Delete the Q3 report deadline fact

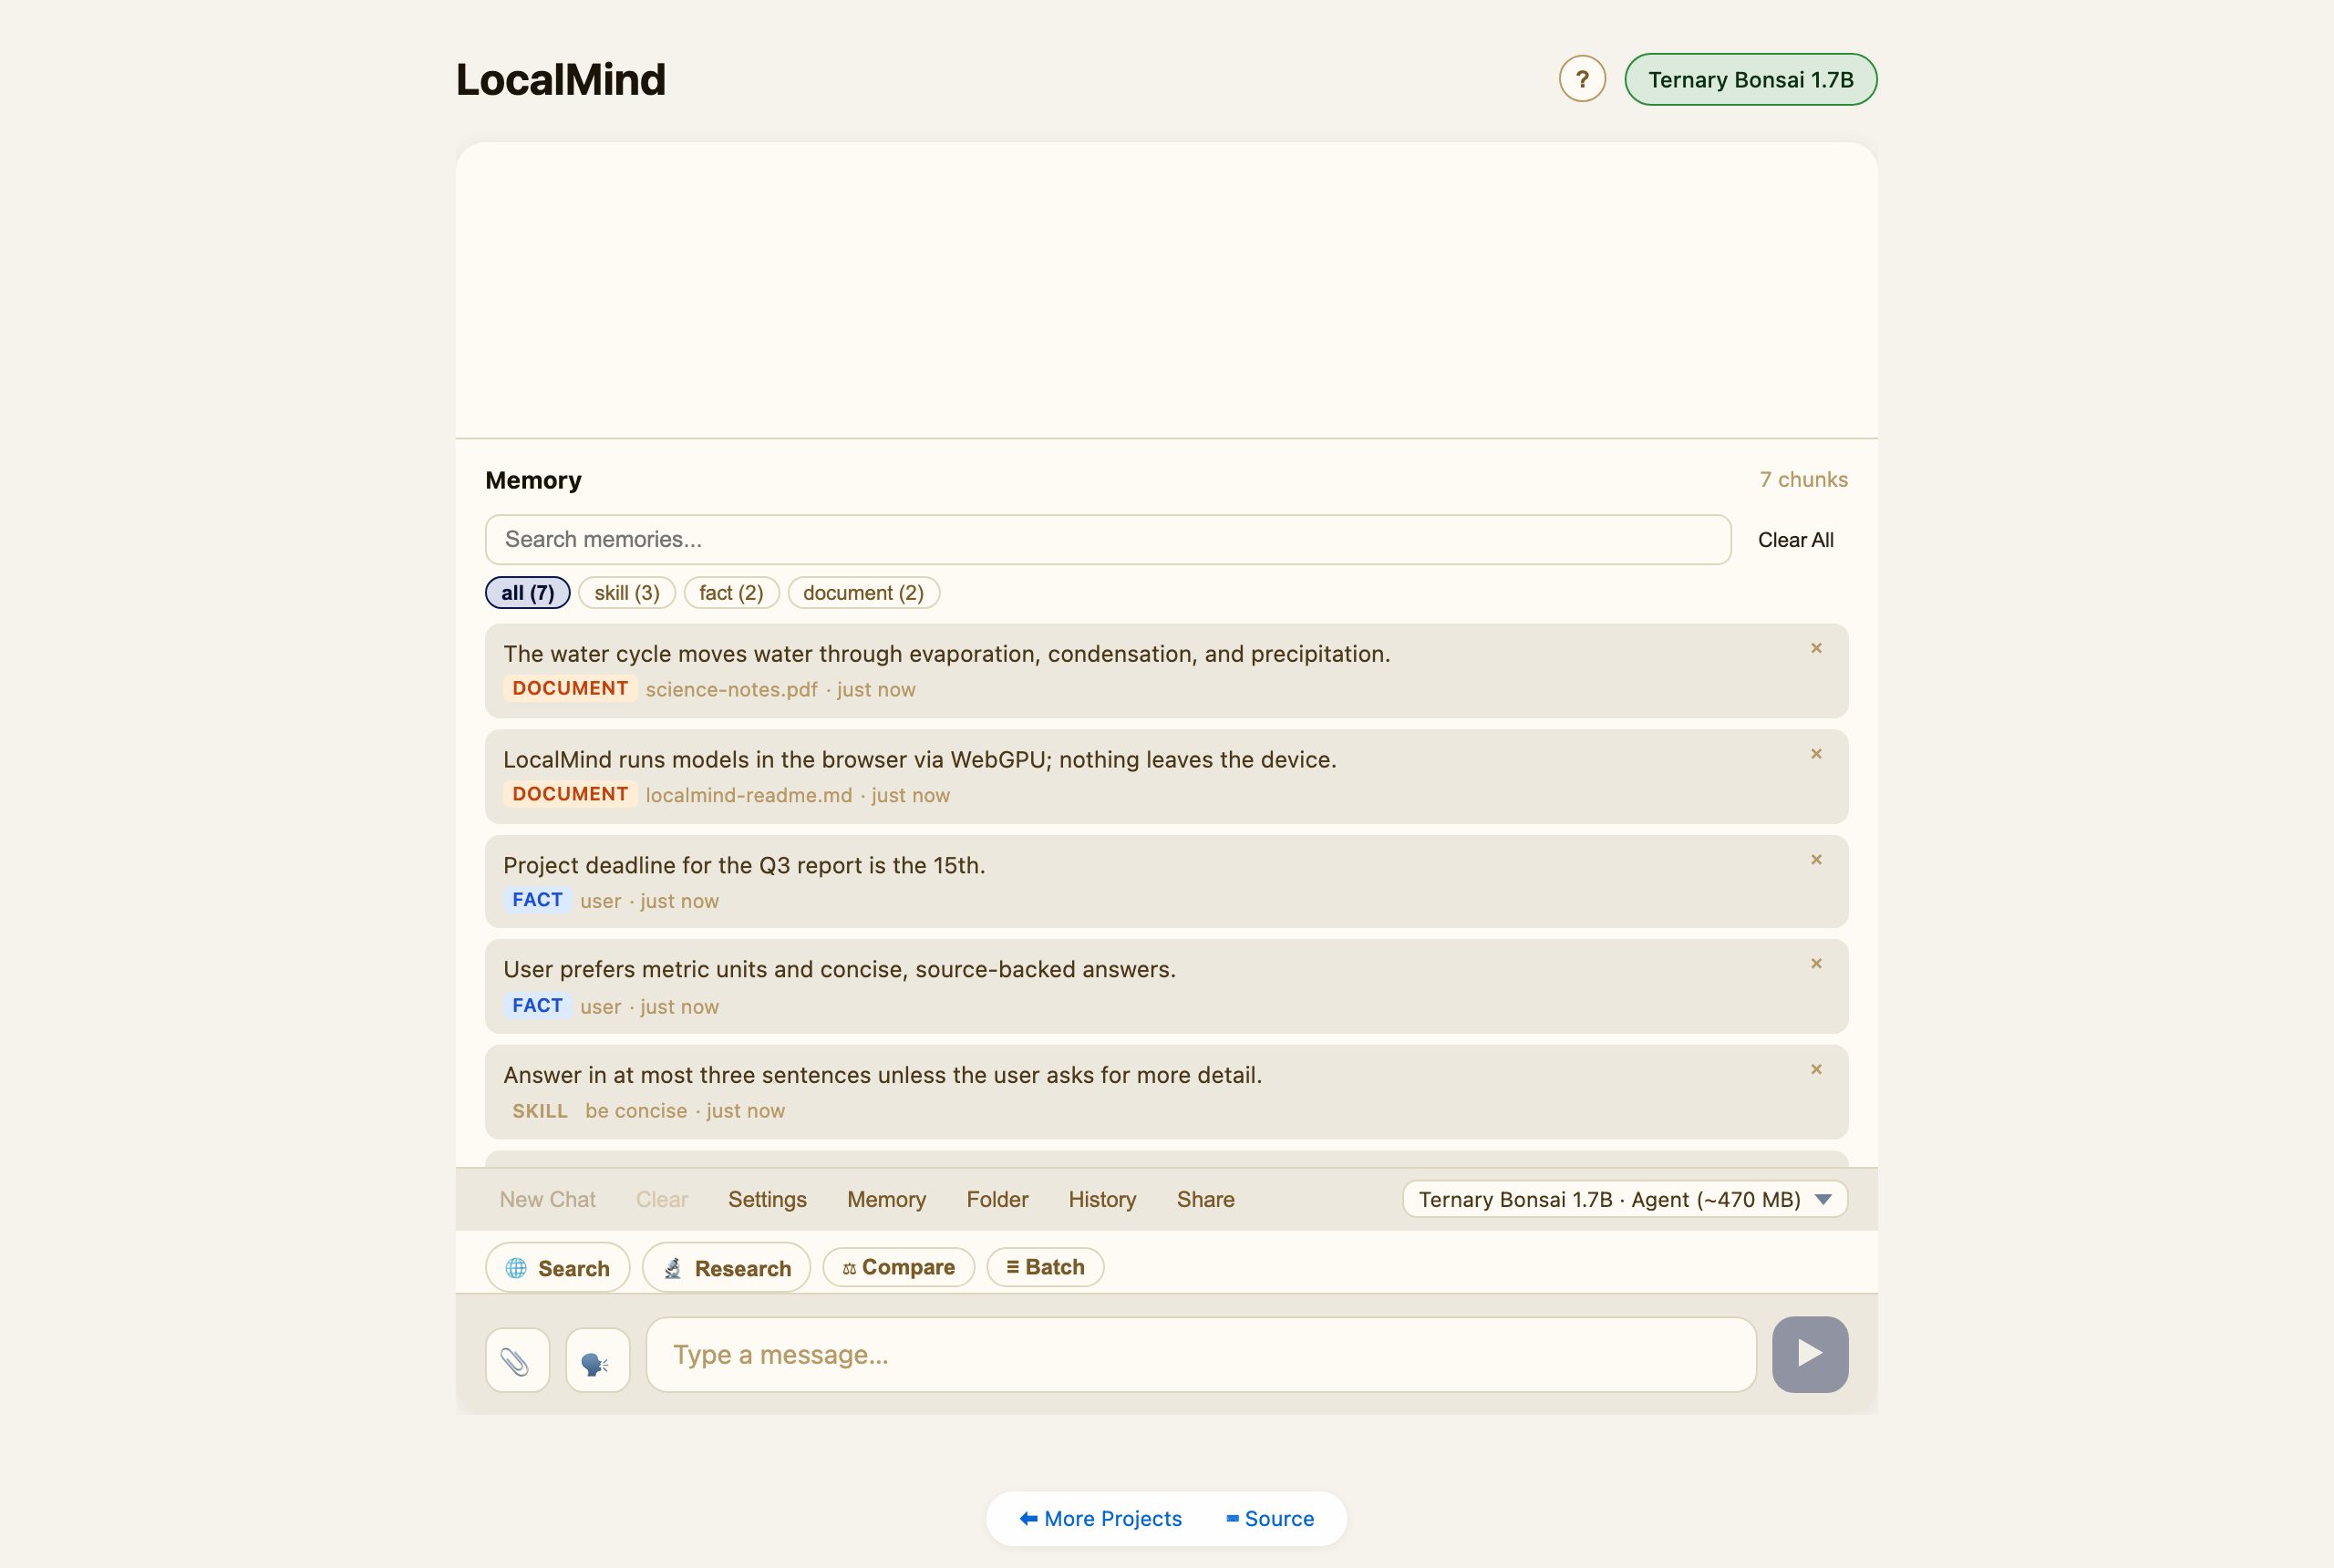click(x=1816, y=860)
